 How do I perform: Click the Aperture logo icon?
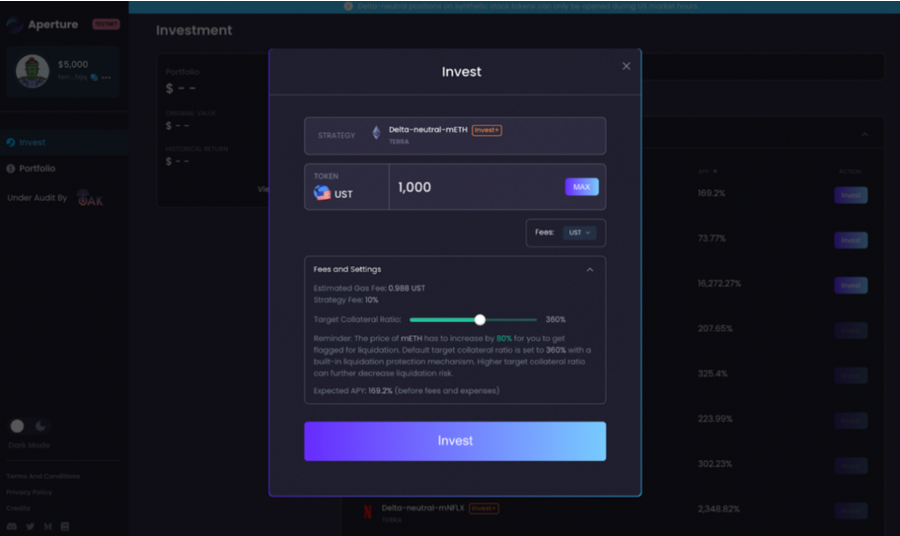coord(14,25)
